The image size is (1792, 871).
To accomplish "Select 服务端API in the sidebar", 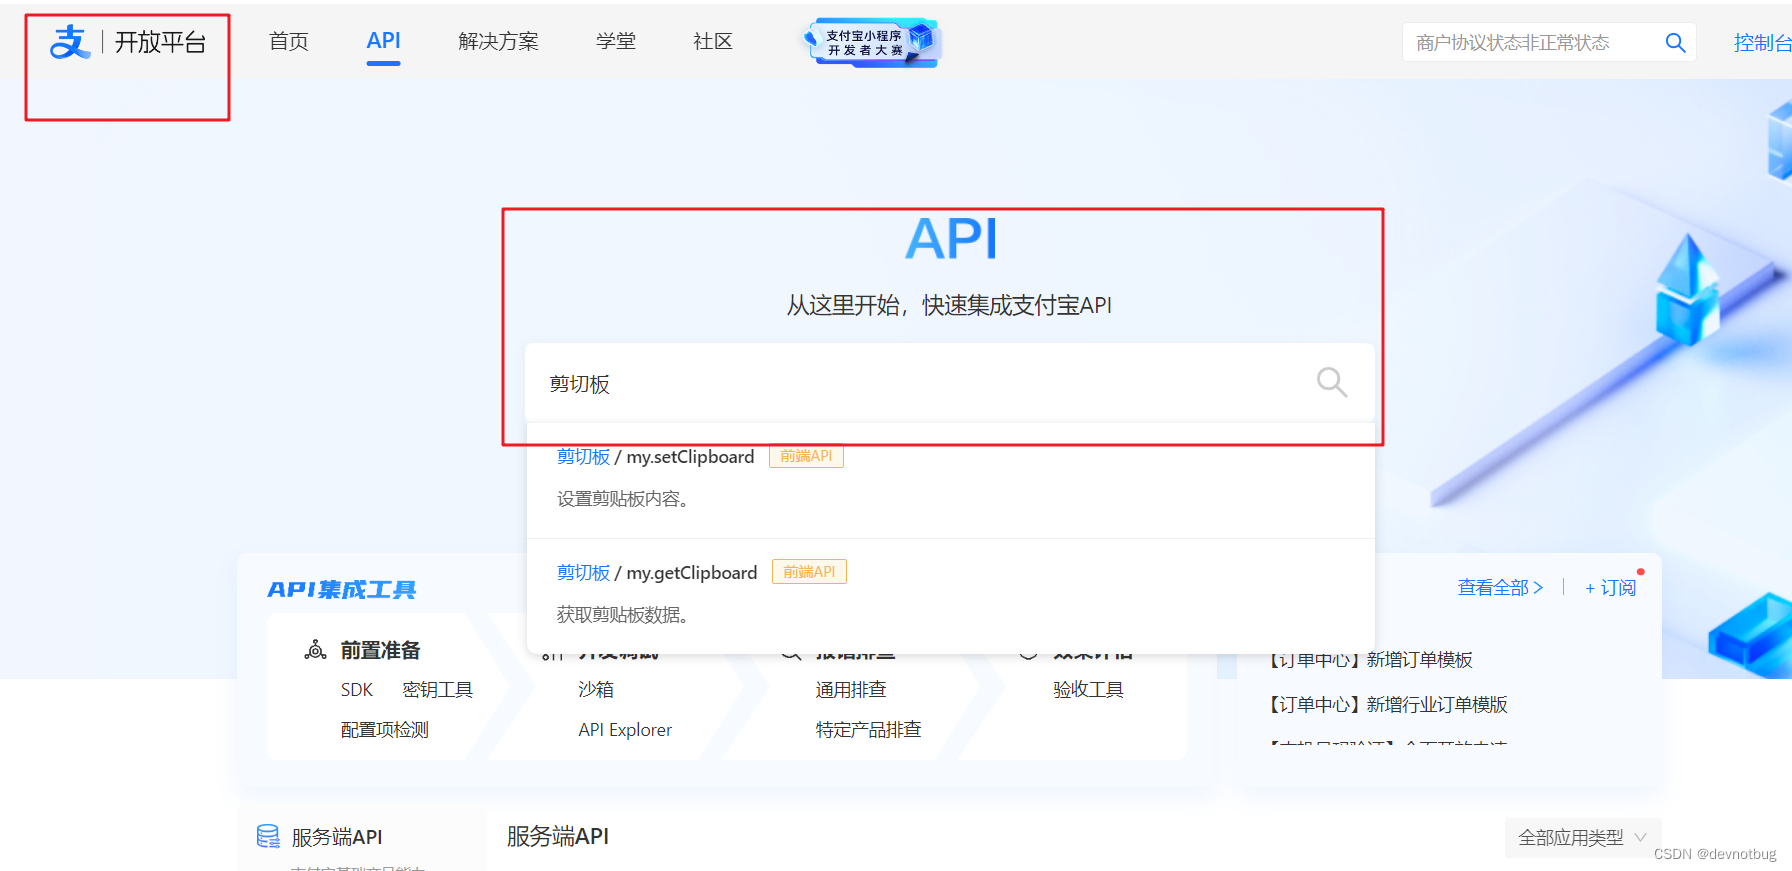I will coord(337,837).
